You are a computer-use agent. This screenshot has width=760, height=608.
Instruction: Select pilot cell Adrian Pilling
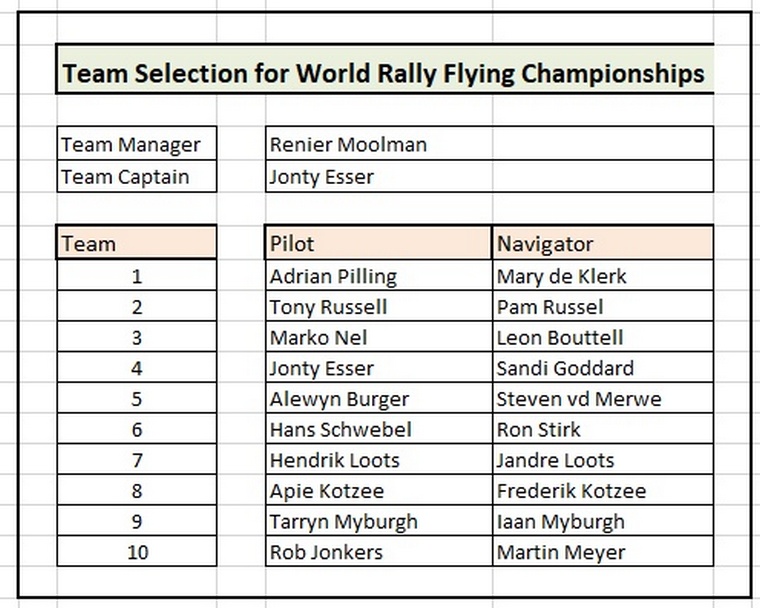pyautogui.click(x=379, y=275)
